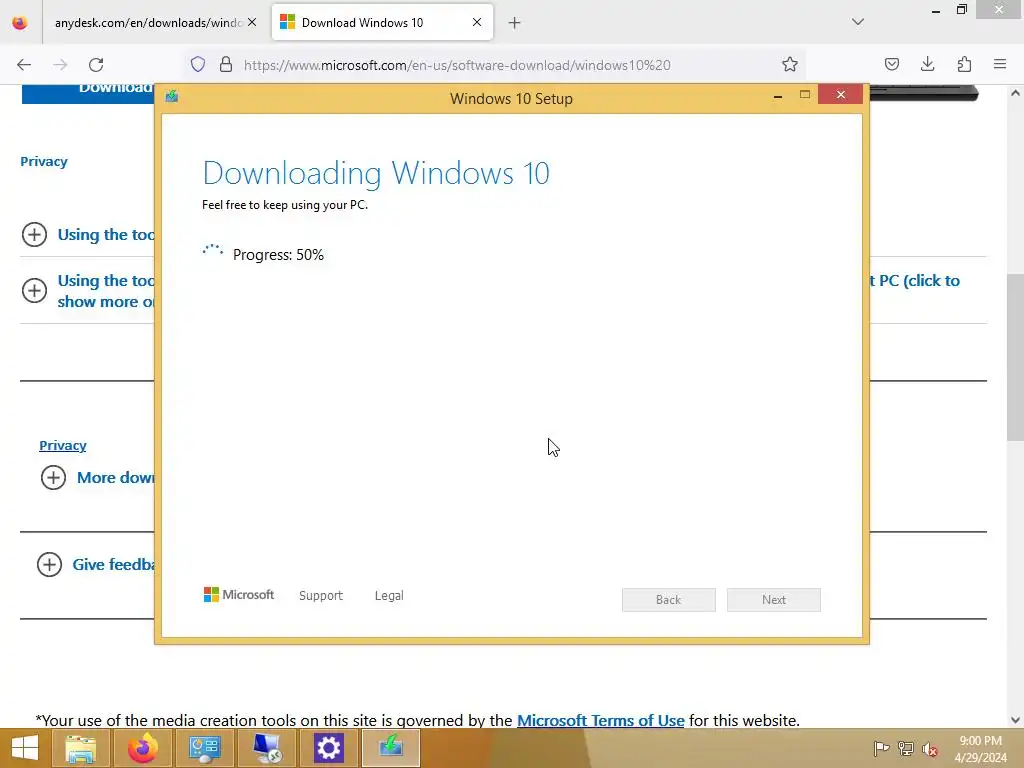Minimize the Windows 10 Setup window
Screen dimensions: 1024x768
click(778, 96)
